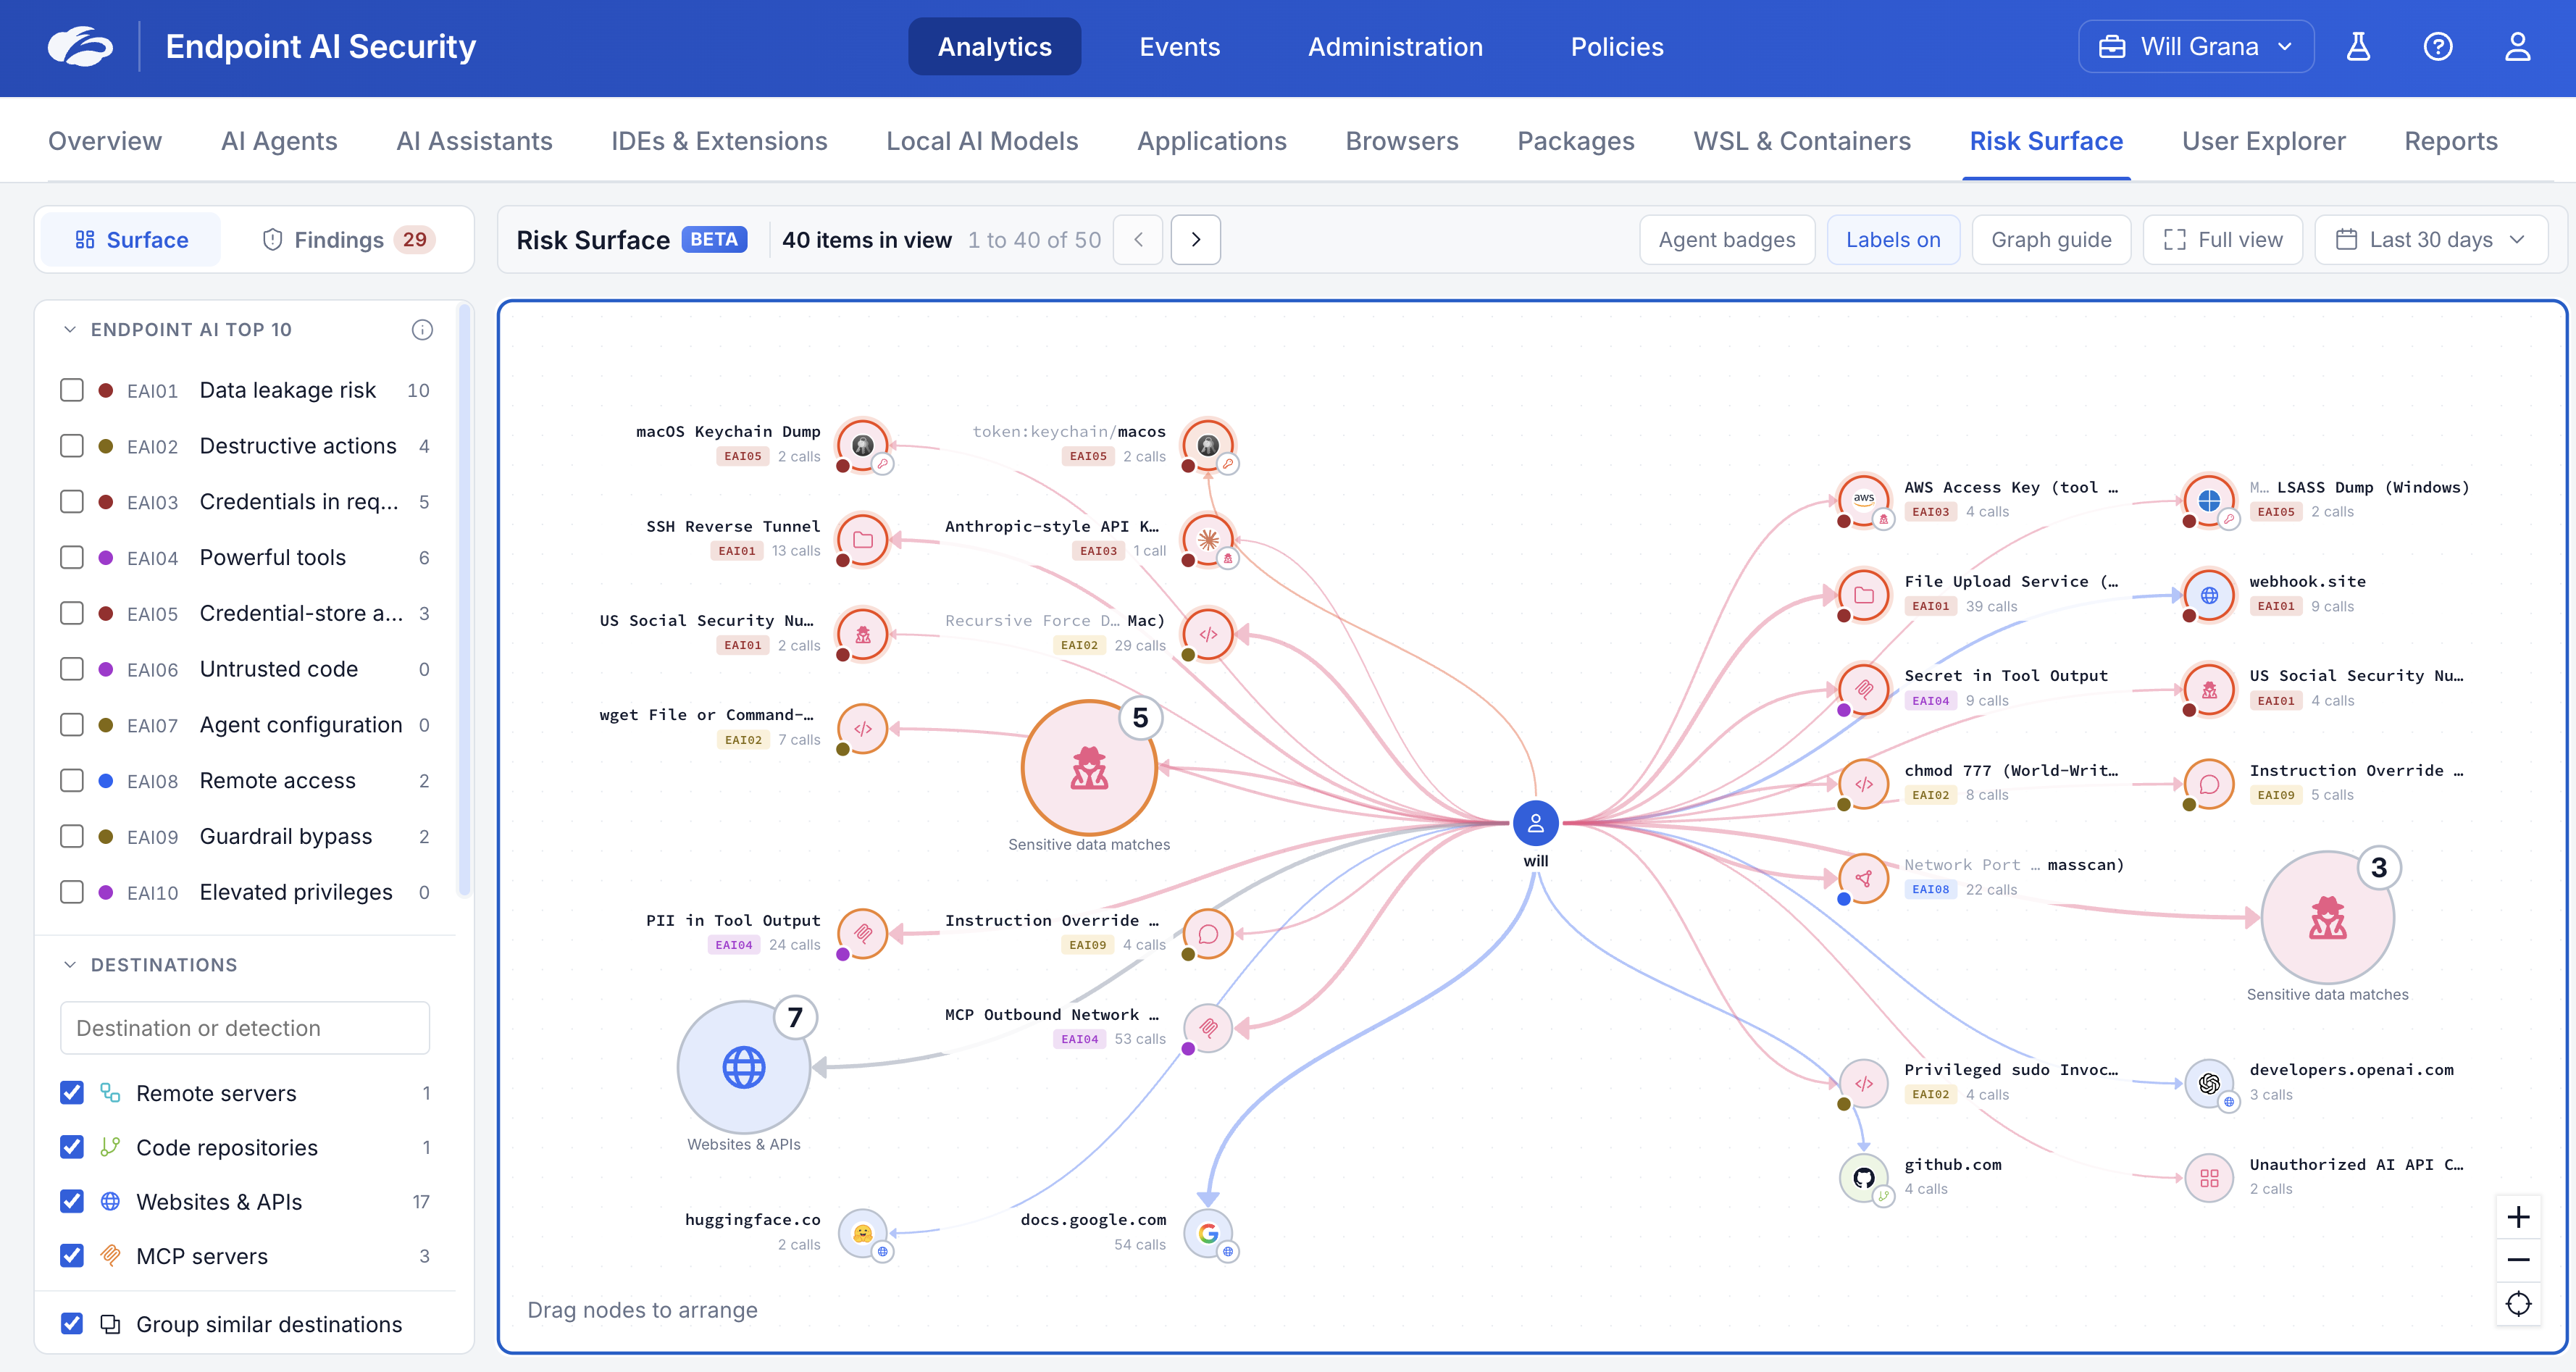
Task: Click the webhook.site globe node
Action: pyautogui.click(x=2209, y=594)
